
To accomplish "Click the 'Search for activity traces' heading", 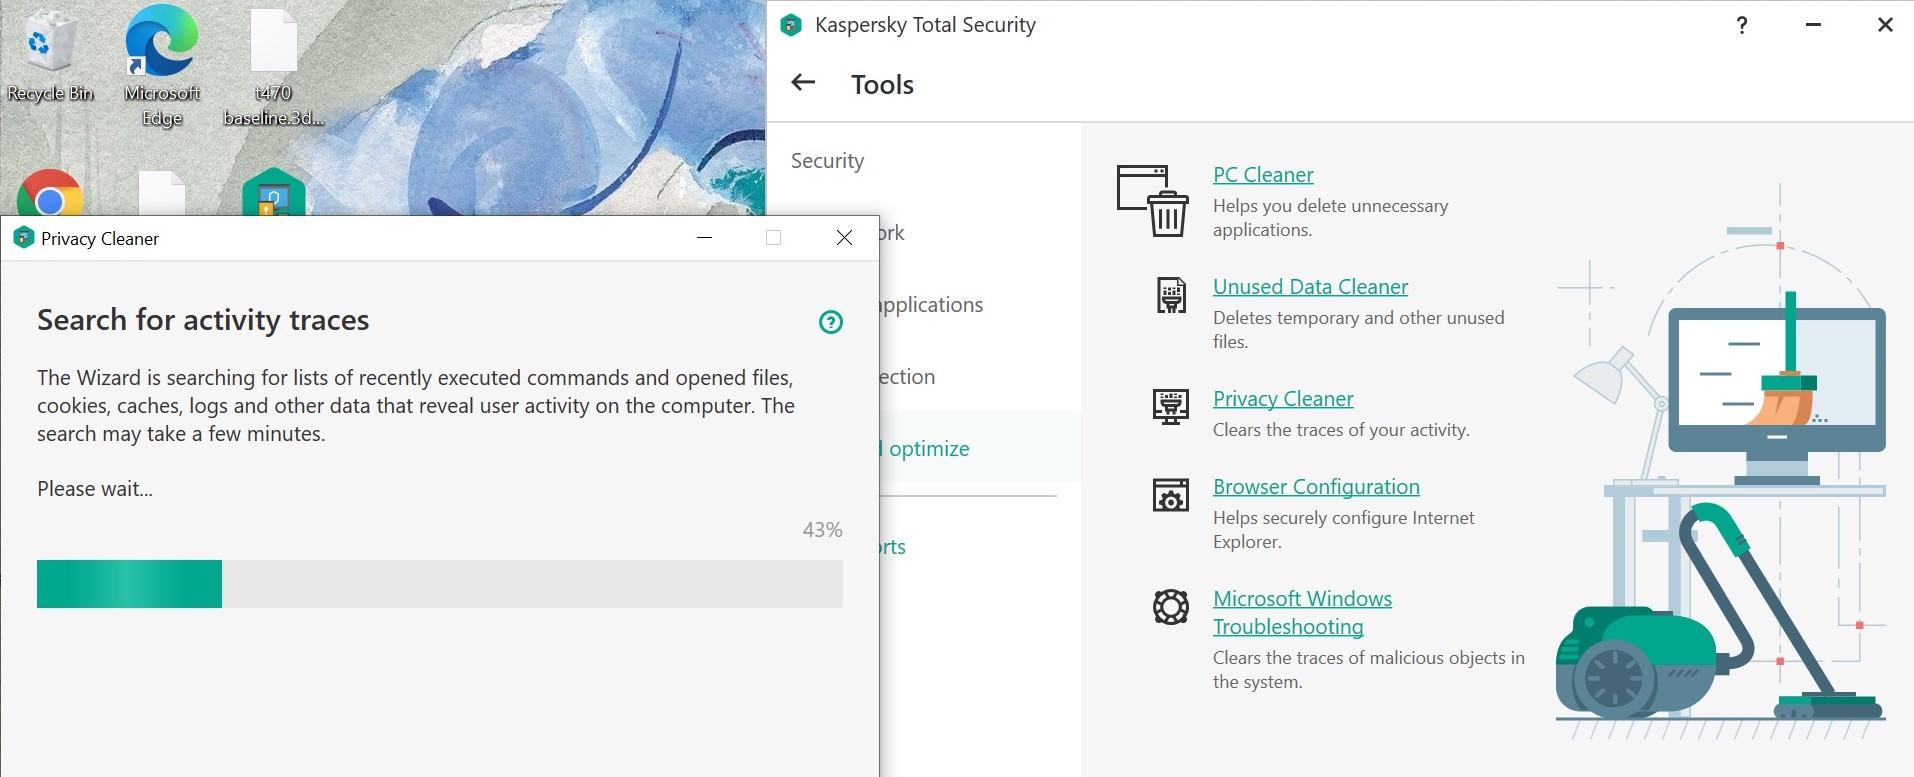I will [203, 320].
